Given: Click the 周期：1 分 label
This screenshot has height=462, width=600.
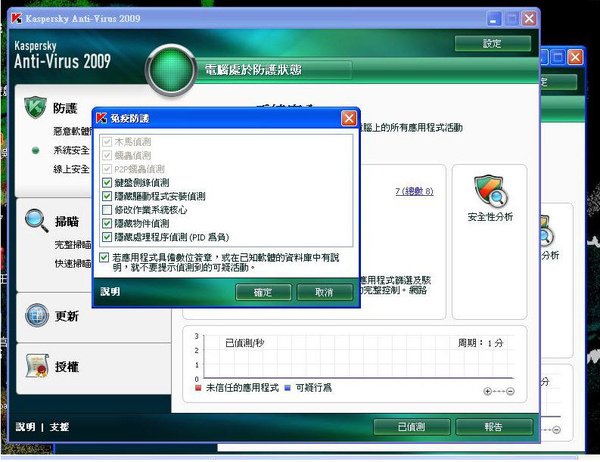Looking at the screenshot, I should point(481,343).
